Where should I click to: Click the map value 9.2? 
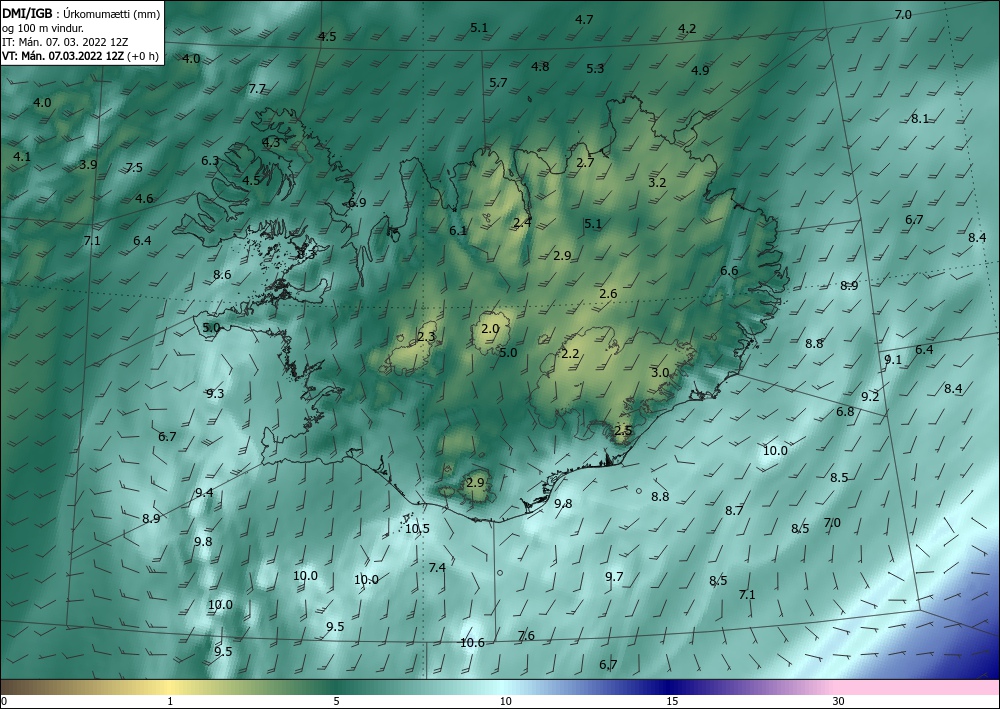(870, 397)
